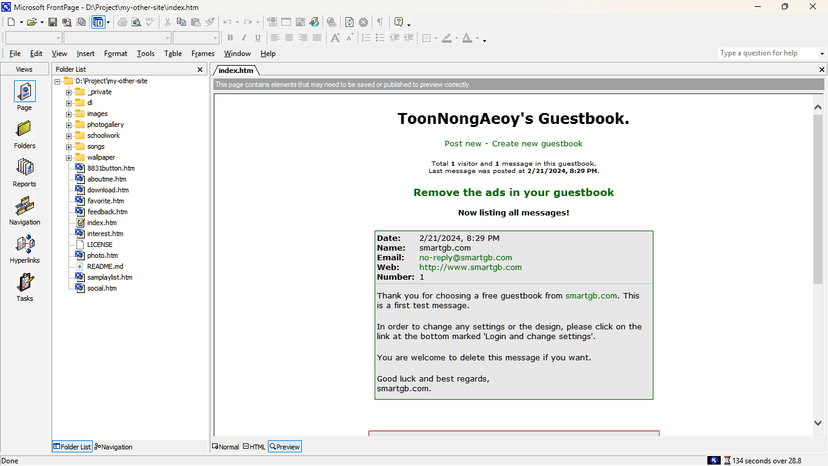Expand the schoolwork folder node
The image size is (828, 466).
(69, 136)
